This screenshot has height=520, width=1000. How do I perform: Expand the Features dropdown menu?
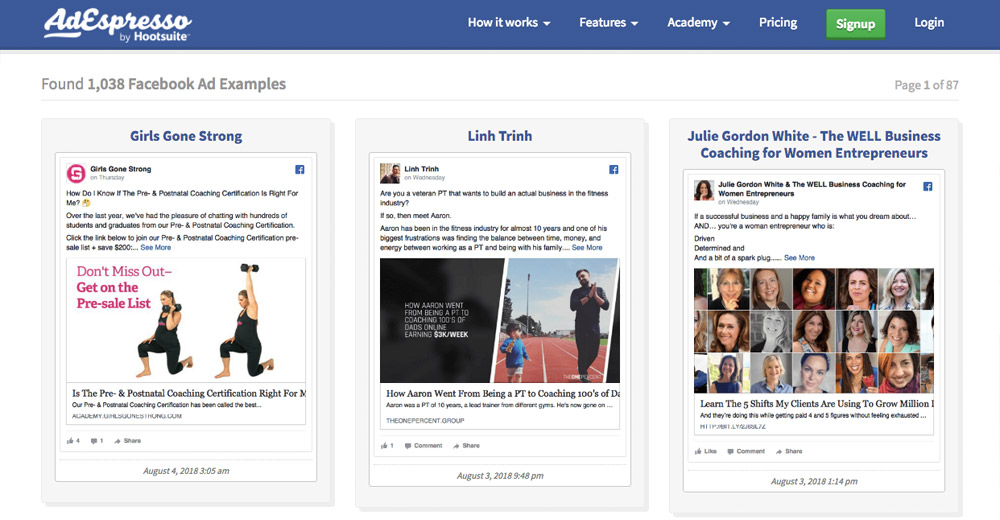click(x=608, y=22)
